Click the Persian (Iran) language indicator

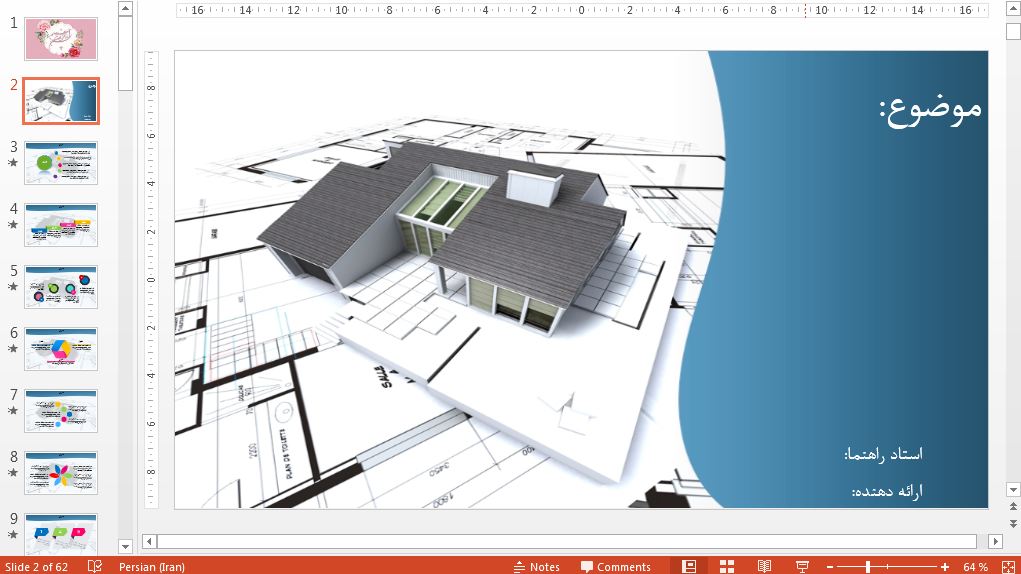(151, 567)
